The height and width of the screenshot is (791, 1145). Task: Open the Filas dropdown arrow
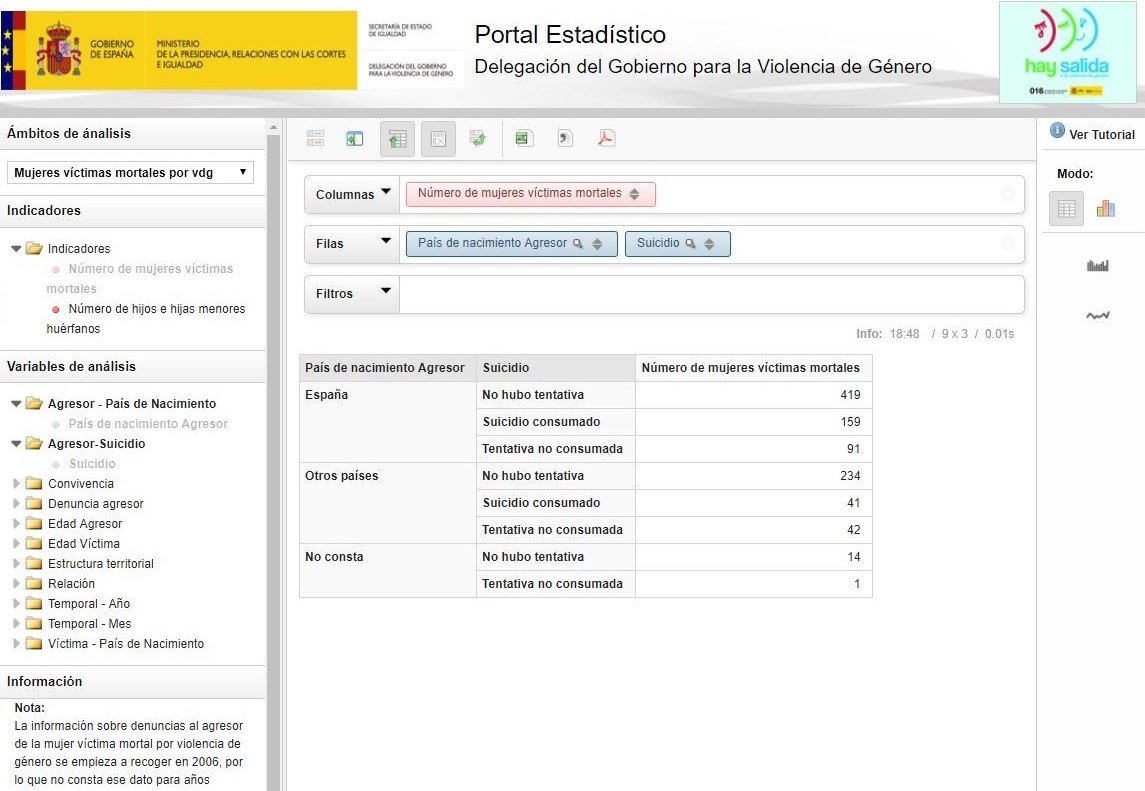click(x=385, y=242)
